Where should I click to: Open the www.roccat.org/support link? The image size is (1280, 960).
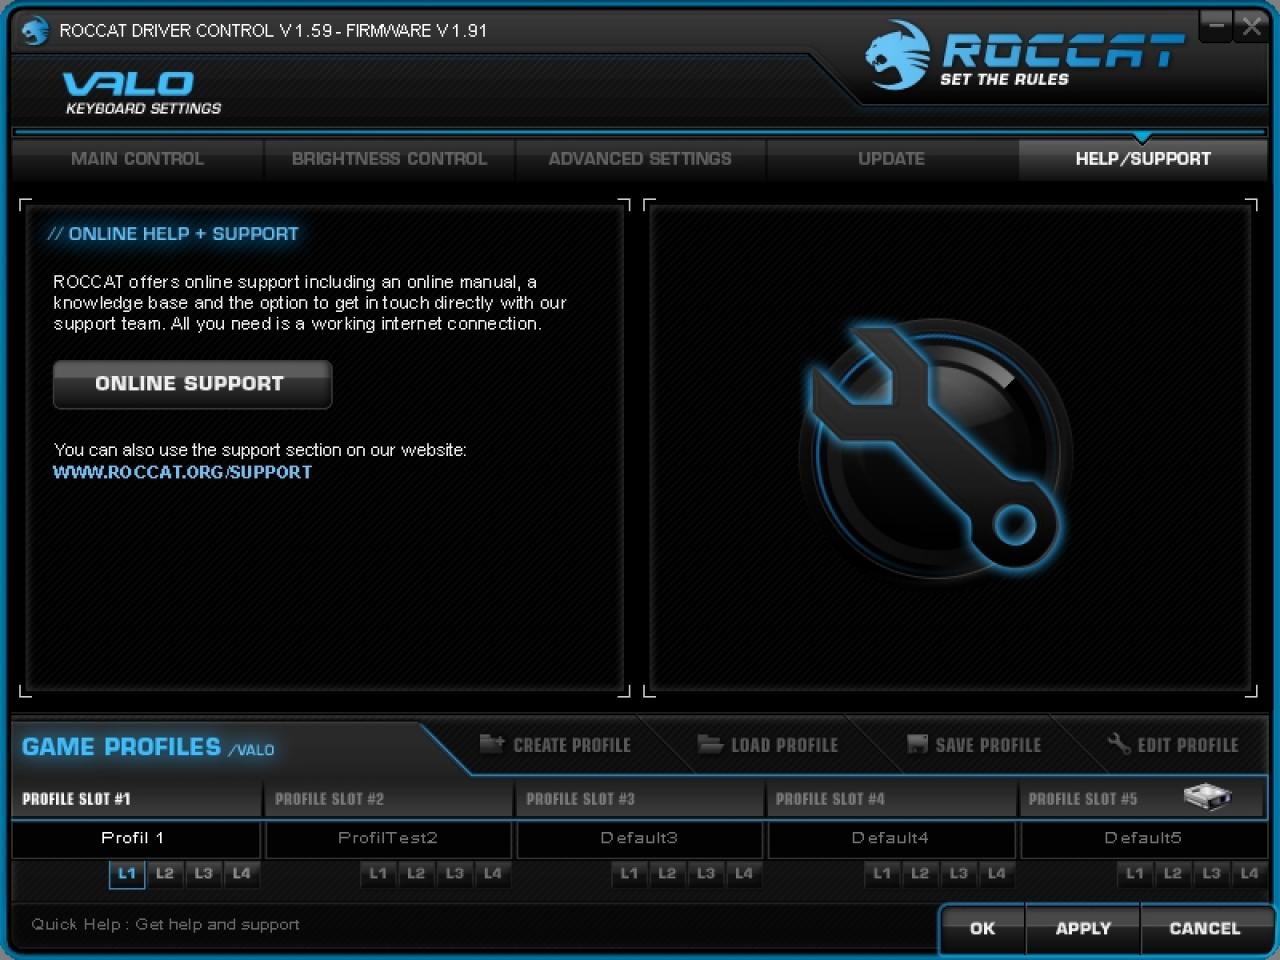point(182,472)
